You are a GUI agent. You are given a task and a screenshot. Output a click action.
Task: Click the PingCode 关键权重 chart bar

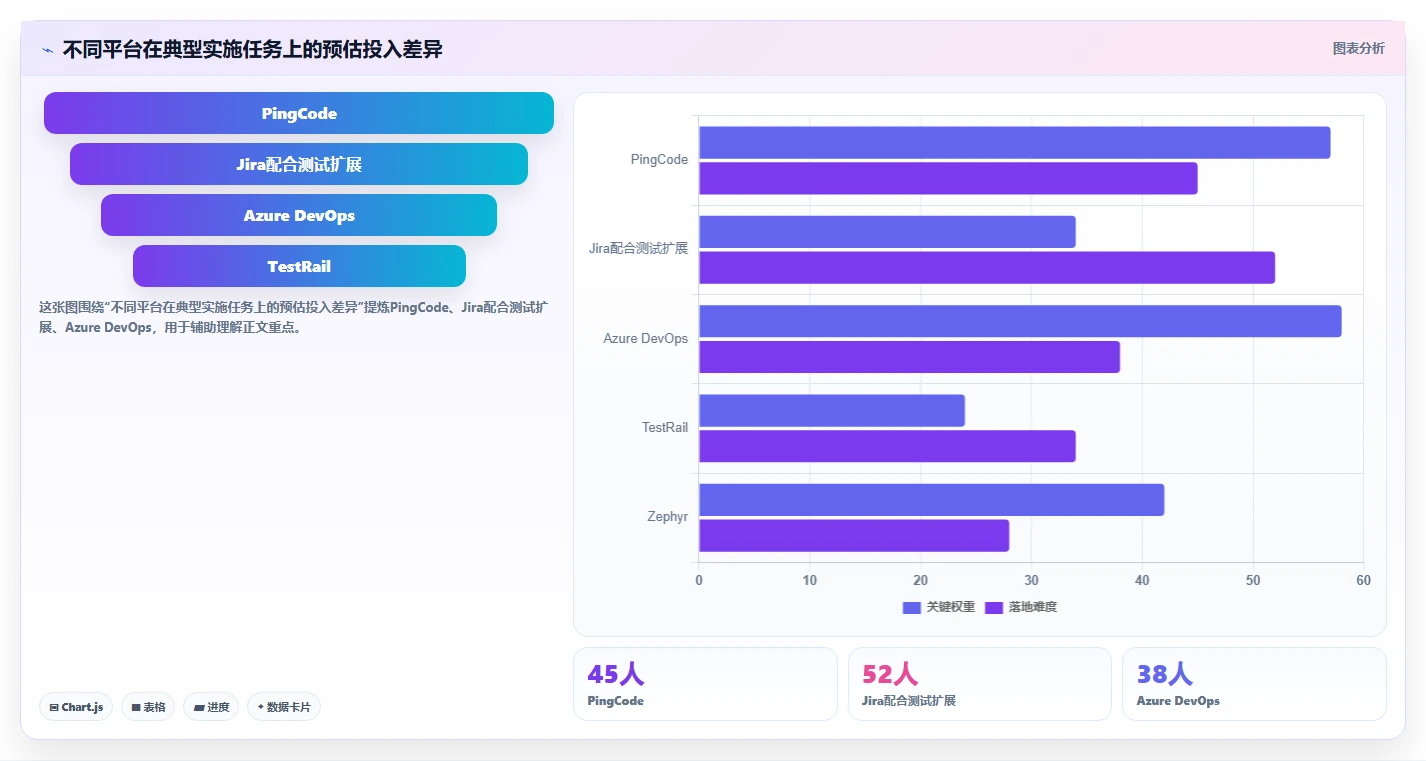click(1014, 142)
